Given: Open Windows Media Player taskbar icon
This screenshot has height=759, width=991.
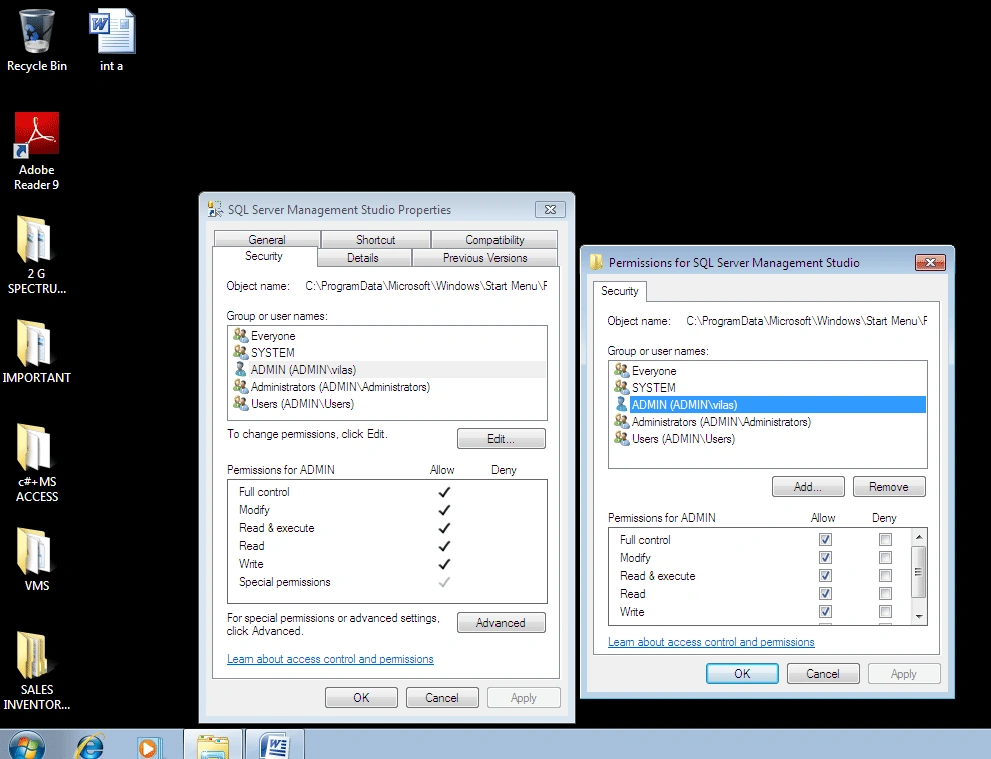Looking at the screenshot, I should click(149, 748).
